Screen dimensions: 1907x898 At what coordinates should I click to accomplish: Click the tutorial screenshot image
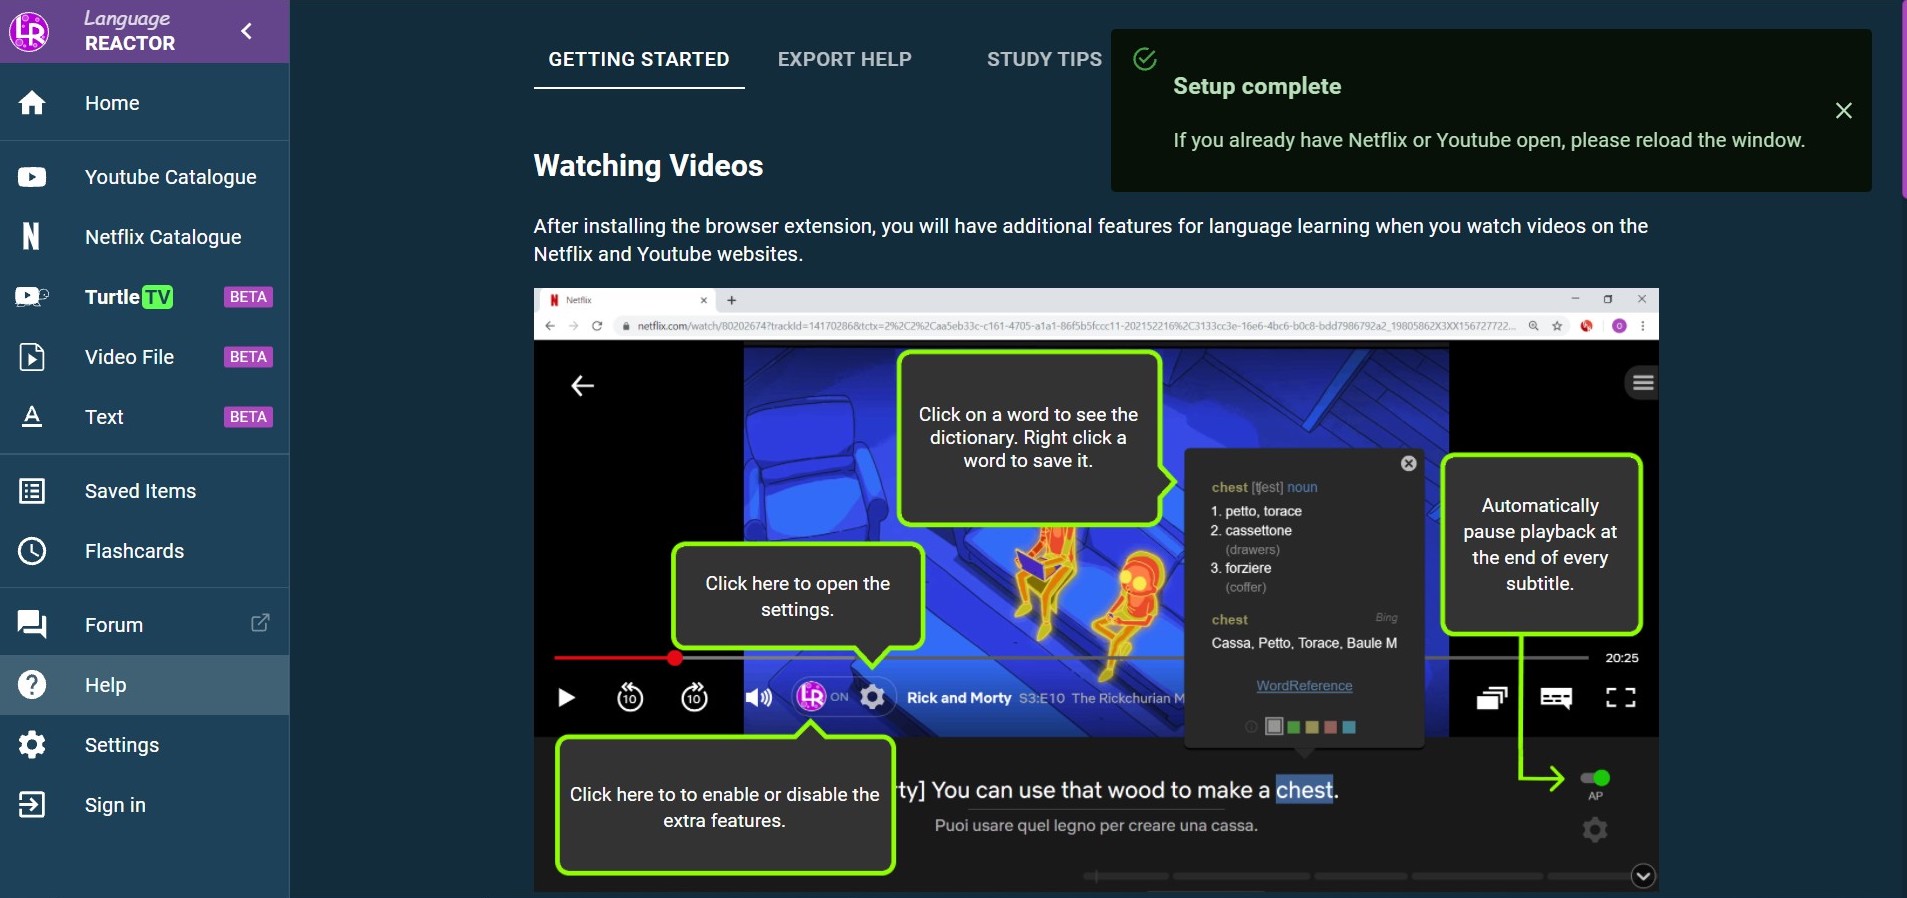1096,590
